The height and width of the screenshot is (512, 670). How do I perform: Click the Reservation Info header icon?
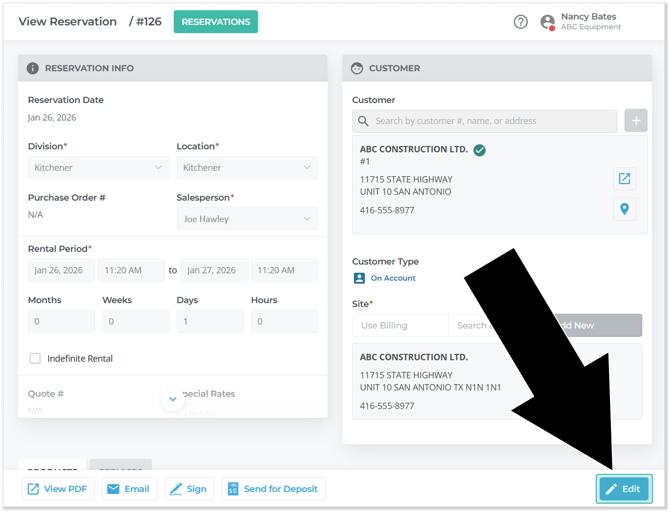[x=33, y=68]
